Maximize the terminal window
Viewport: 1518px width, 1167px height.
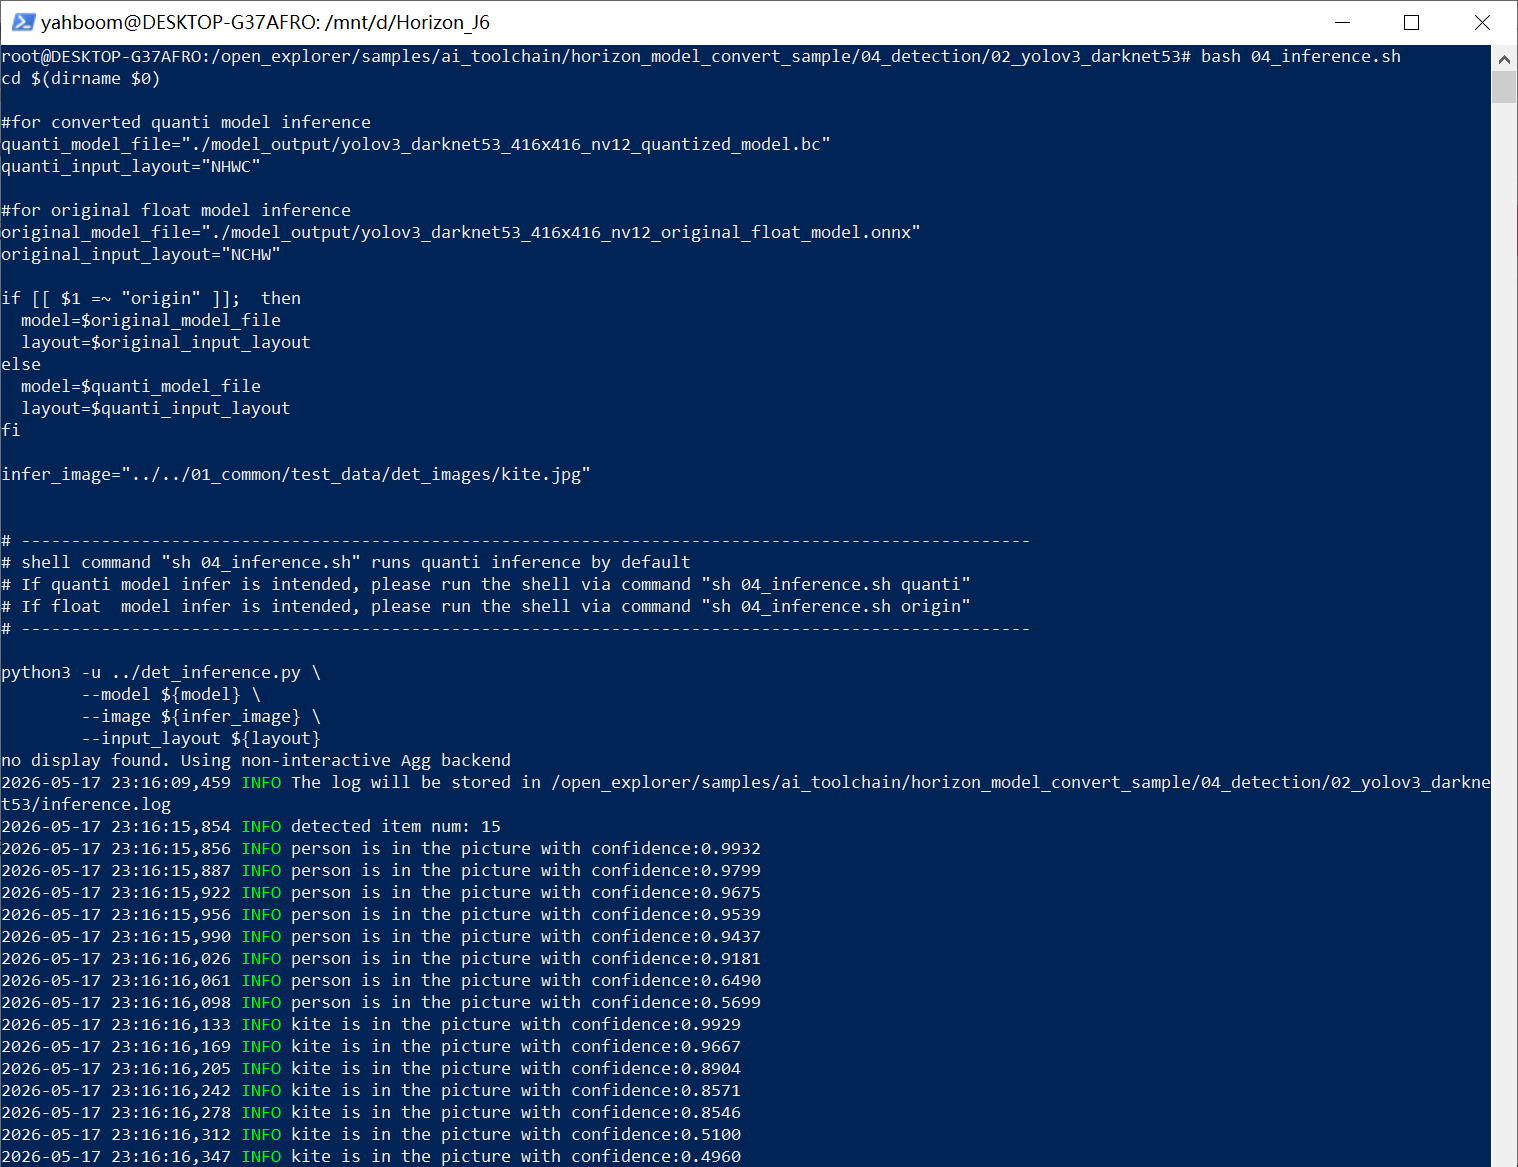[x=1411, y=22]
